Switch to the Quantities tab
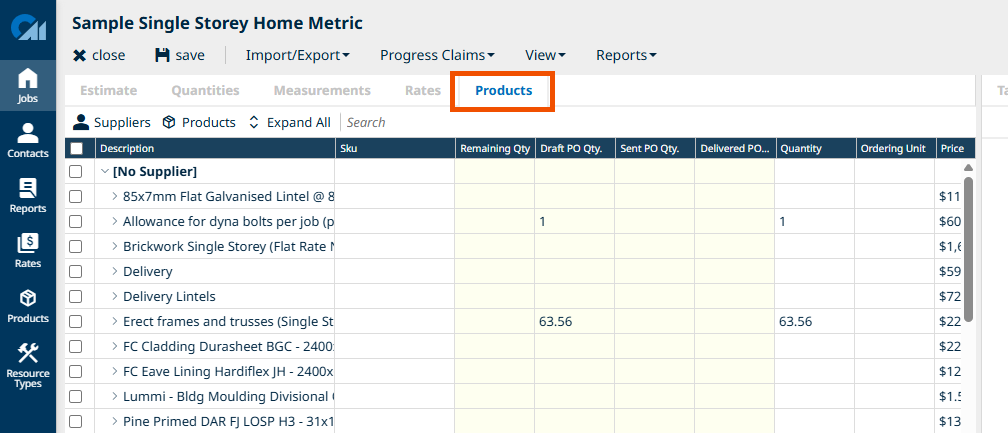Viewport: 1008px width, 433px height. click(205, 91)
